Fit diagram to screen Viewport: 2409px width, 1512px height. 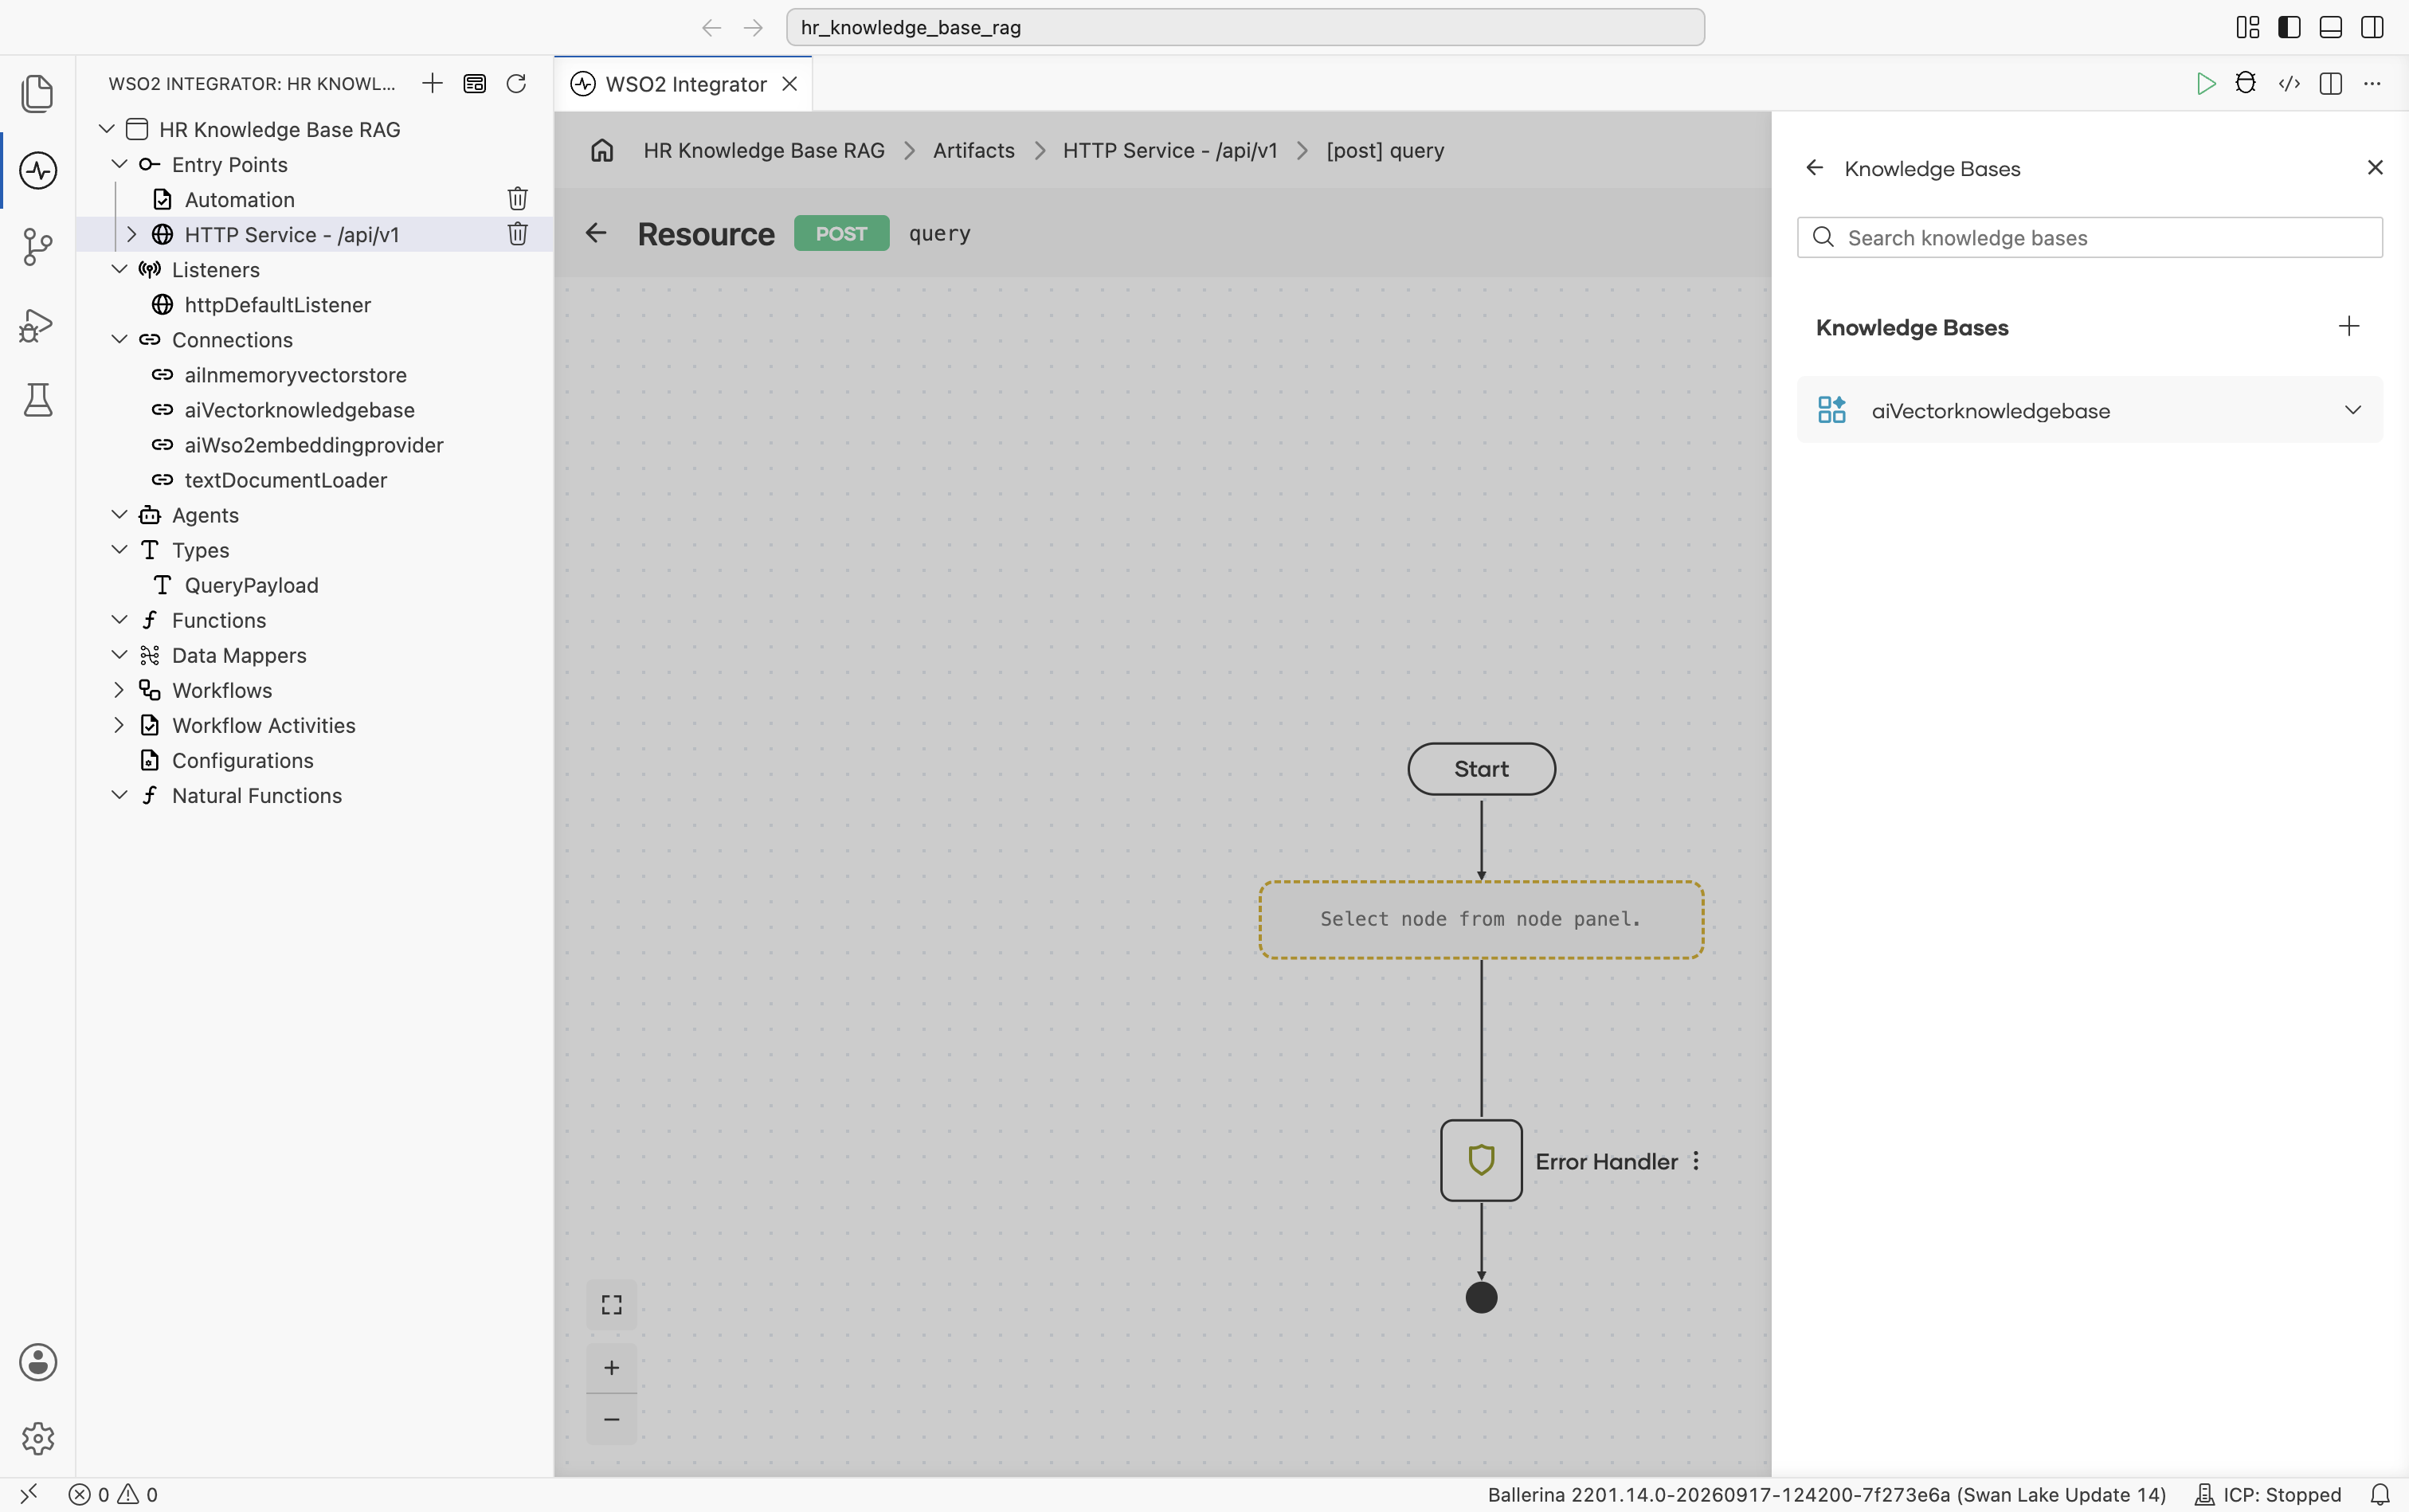click(611, 1305)
